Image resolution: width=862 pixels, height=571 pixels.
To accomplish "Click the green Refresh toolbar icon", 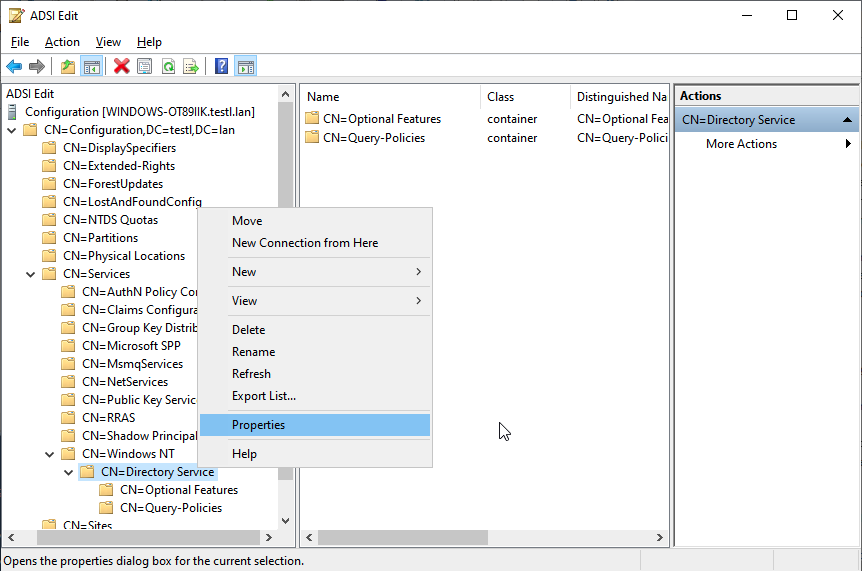I will [x=168, y=67].
